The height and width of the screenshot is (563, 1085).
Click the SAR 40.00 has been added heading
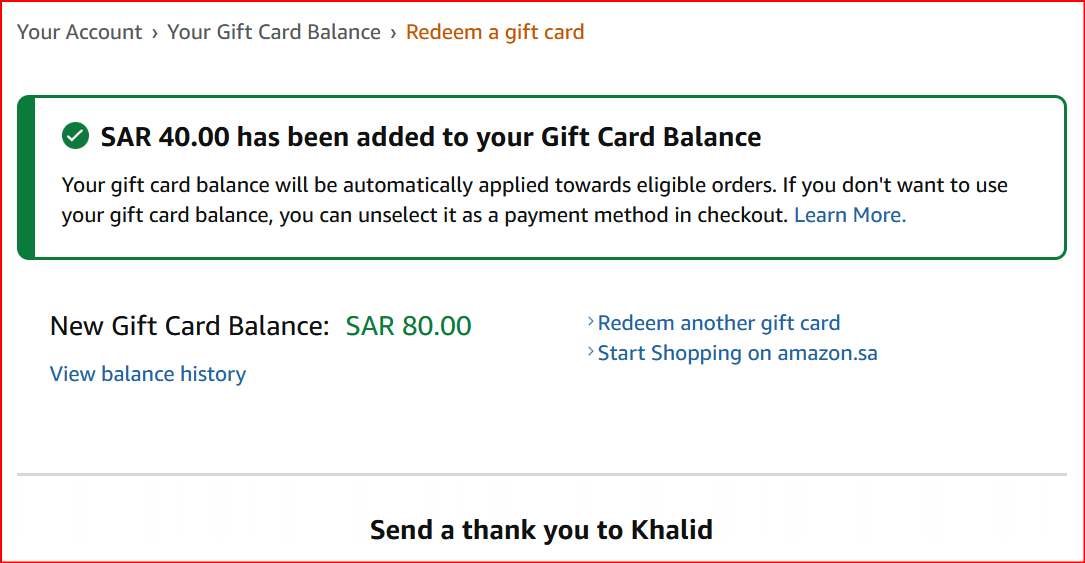click(x=431, y=137)
